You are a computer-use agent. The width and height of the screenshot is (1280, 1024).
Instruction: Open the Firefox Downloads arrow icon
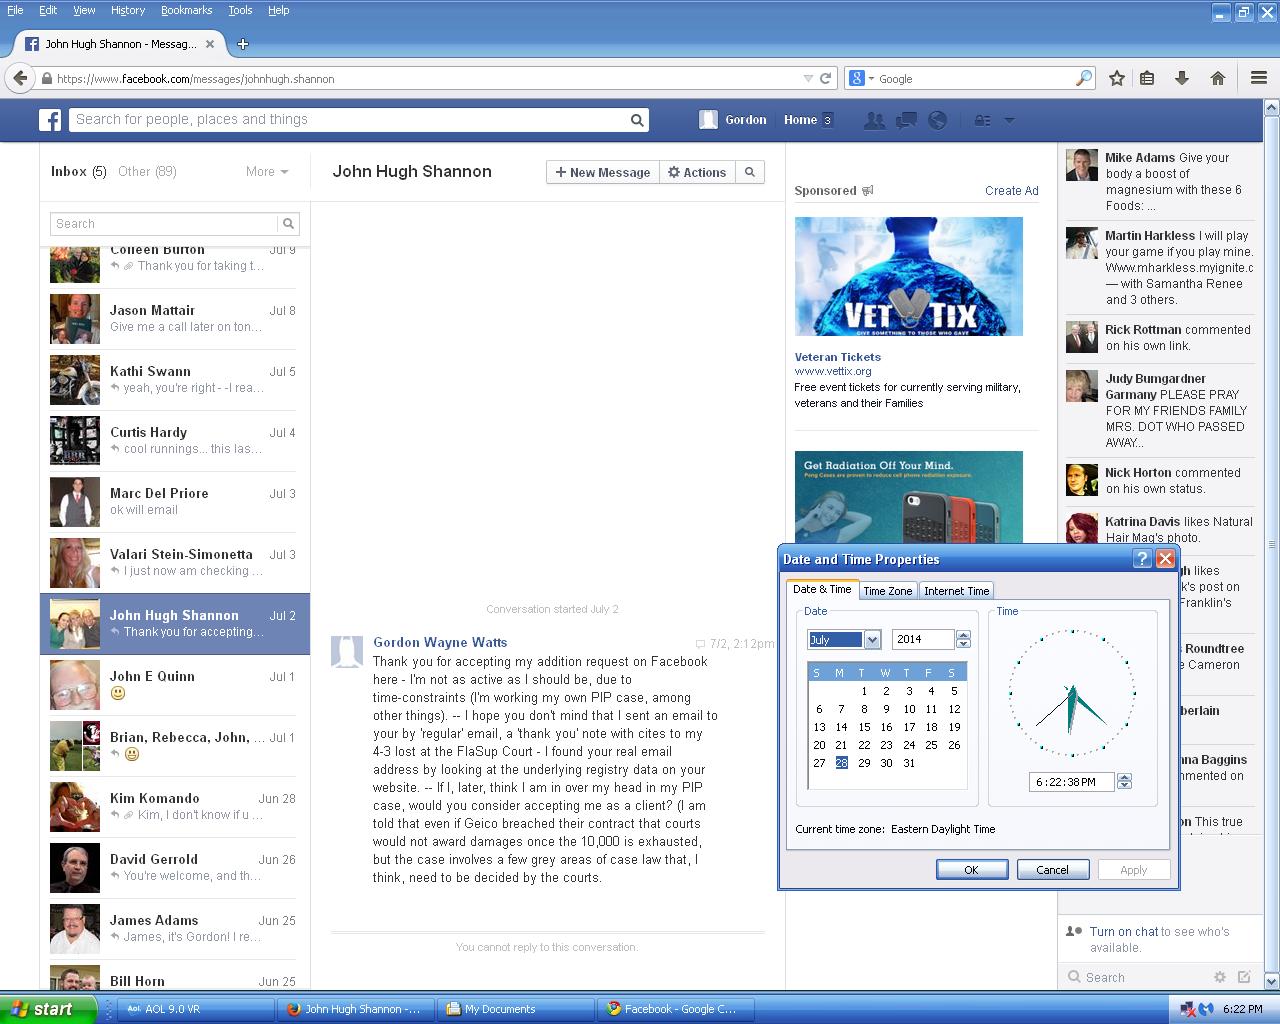pos(1181,78)
